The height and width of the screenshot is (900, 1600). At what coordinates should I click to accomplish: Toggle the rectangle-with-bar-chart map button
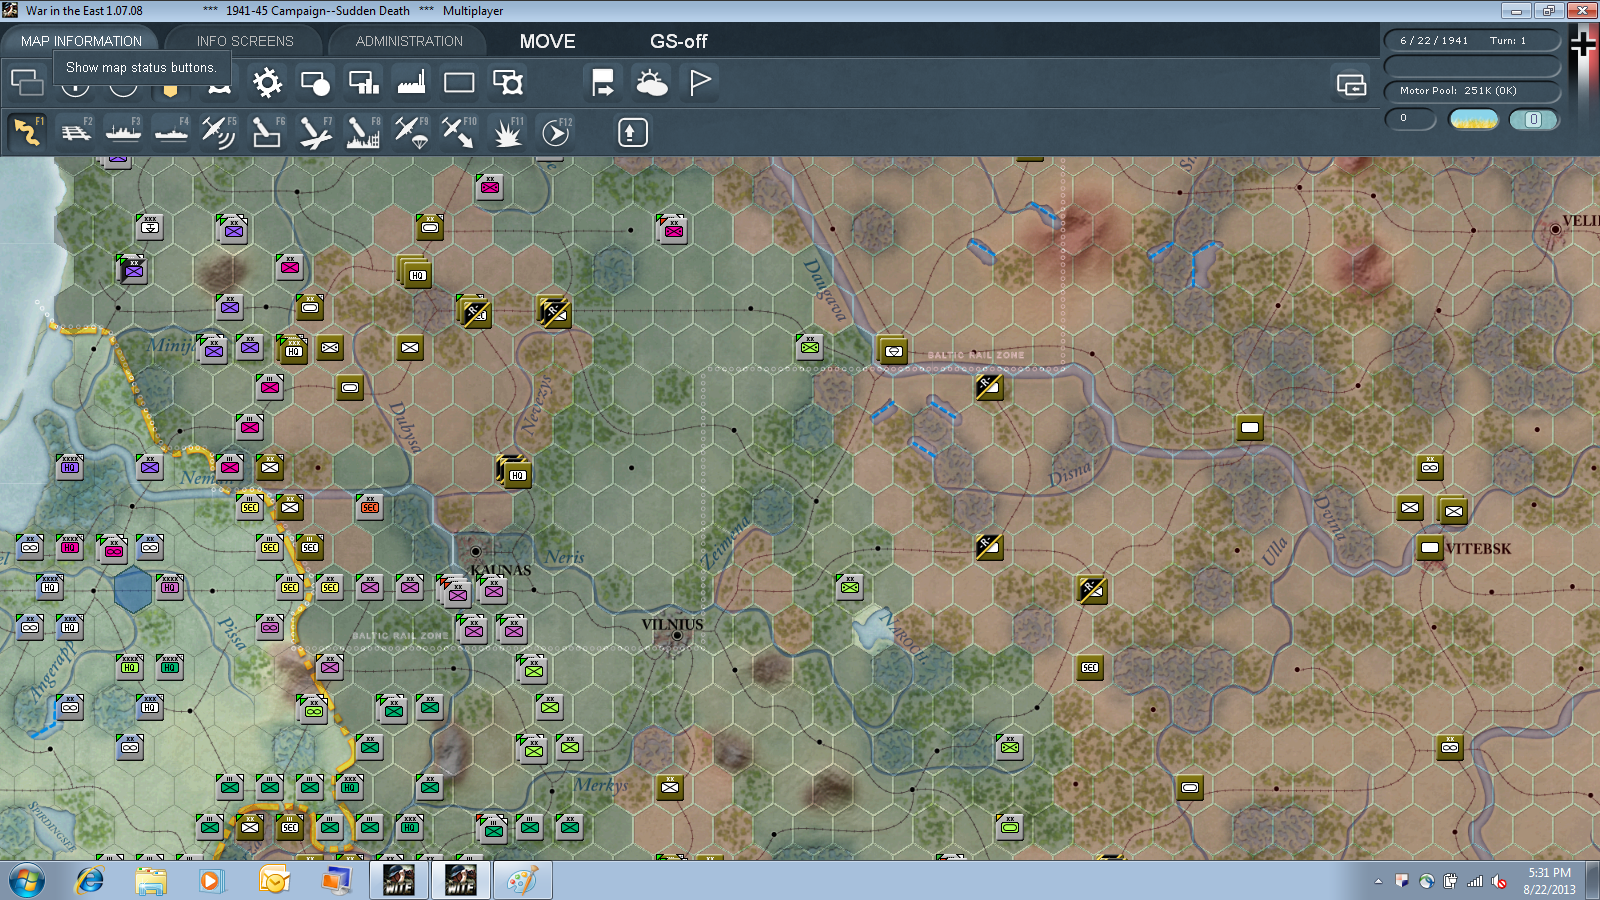pos(363,82)
